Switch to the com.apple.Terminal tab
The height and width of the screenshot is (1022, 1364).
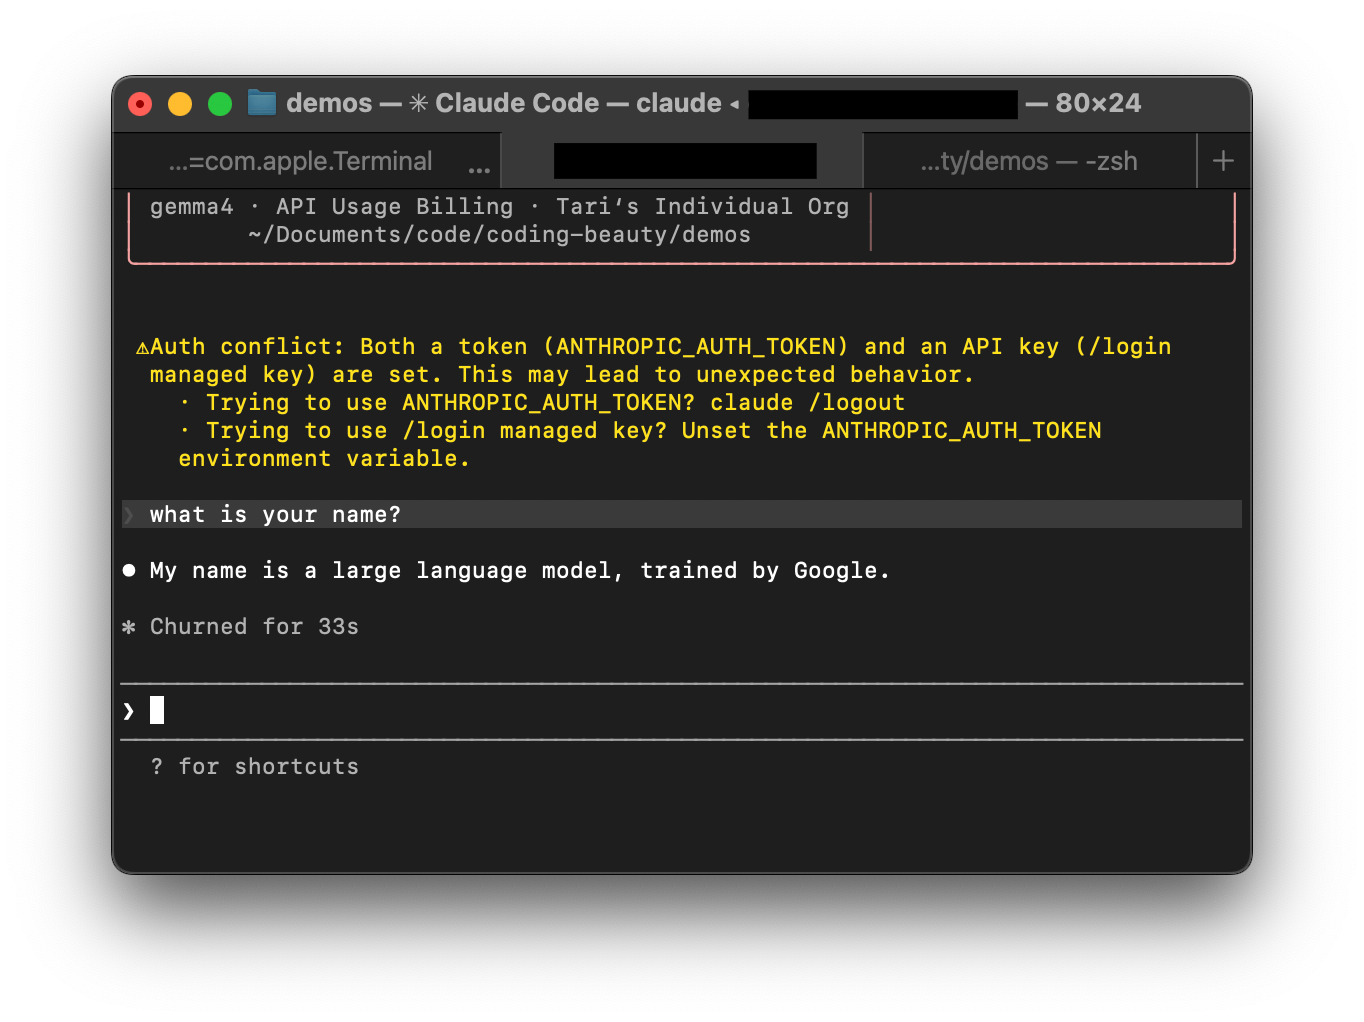tap(300, 161)
